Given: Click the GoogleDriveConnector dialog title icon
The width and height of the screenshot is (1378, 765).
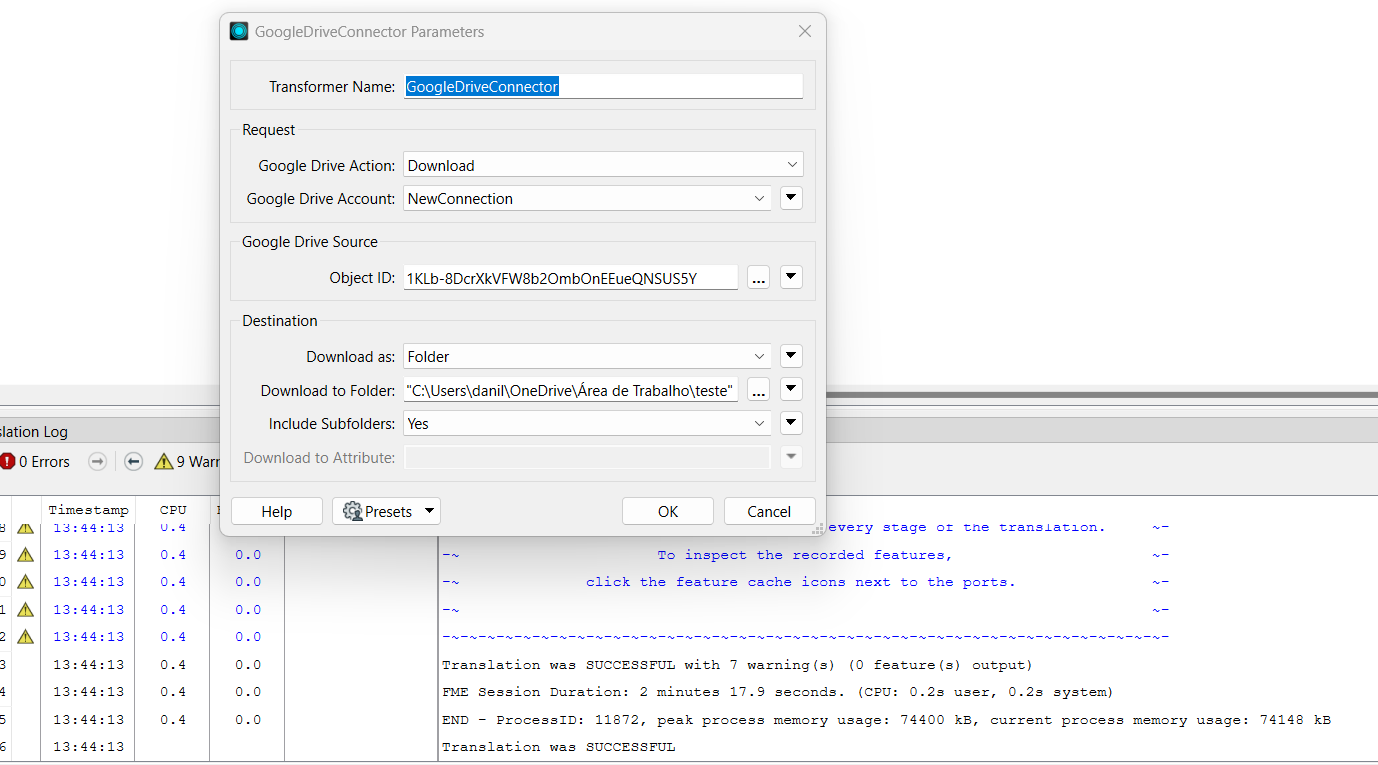Looking at the screenshot, I should pyautogui.click(x=239, y=31).
